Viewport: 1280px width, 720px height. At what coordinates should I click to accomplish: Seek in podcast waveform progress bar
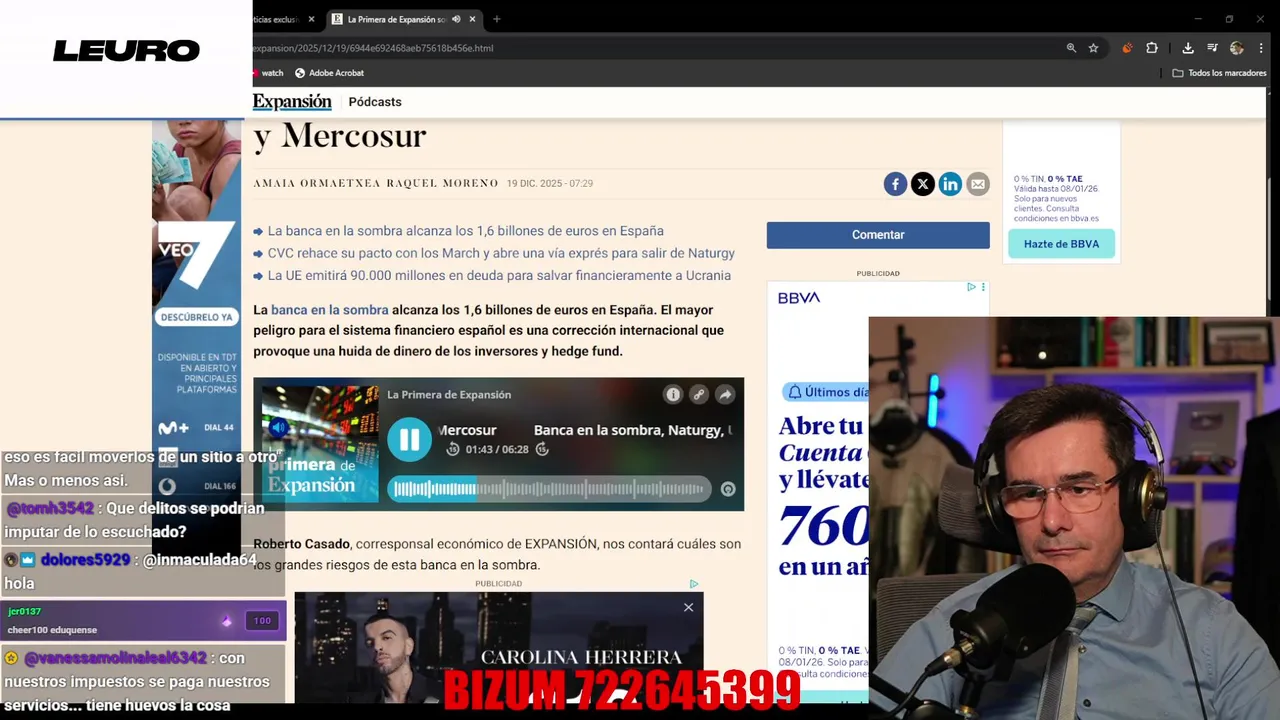click(x=549, y=489)
